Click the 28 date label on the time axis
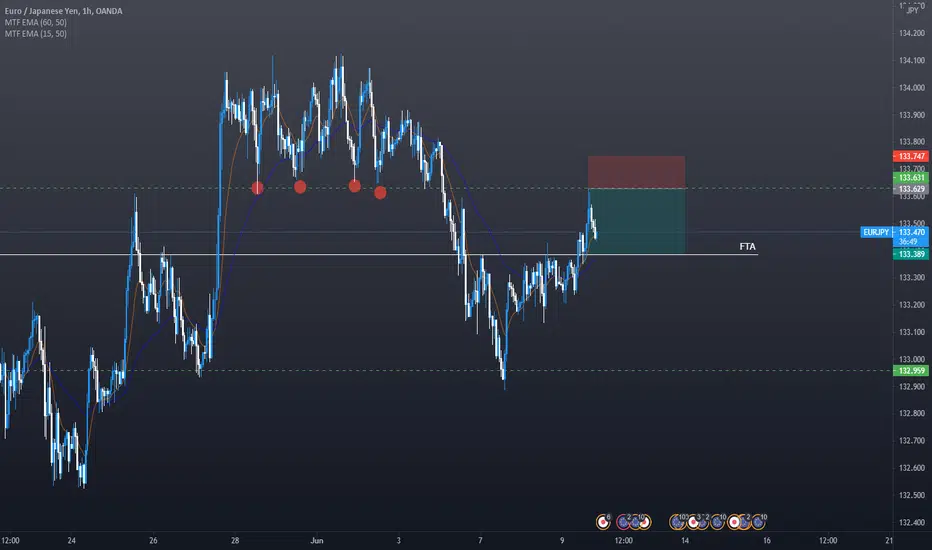 tap(235, 540)
